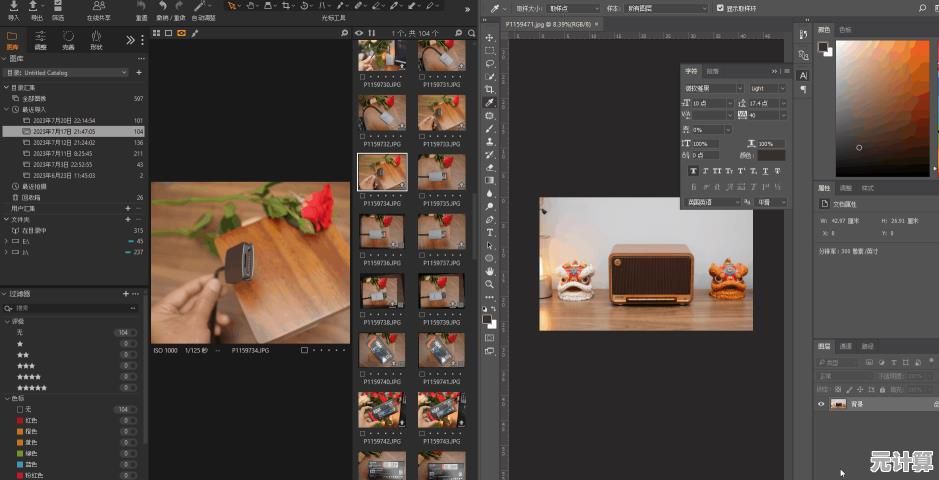Collapse the 色标 color tag filter group
Screen dimensions: 939x480
click(7, 398)
